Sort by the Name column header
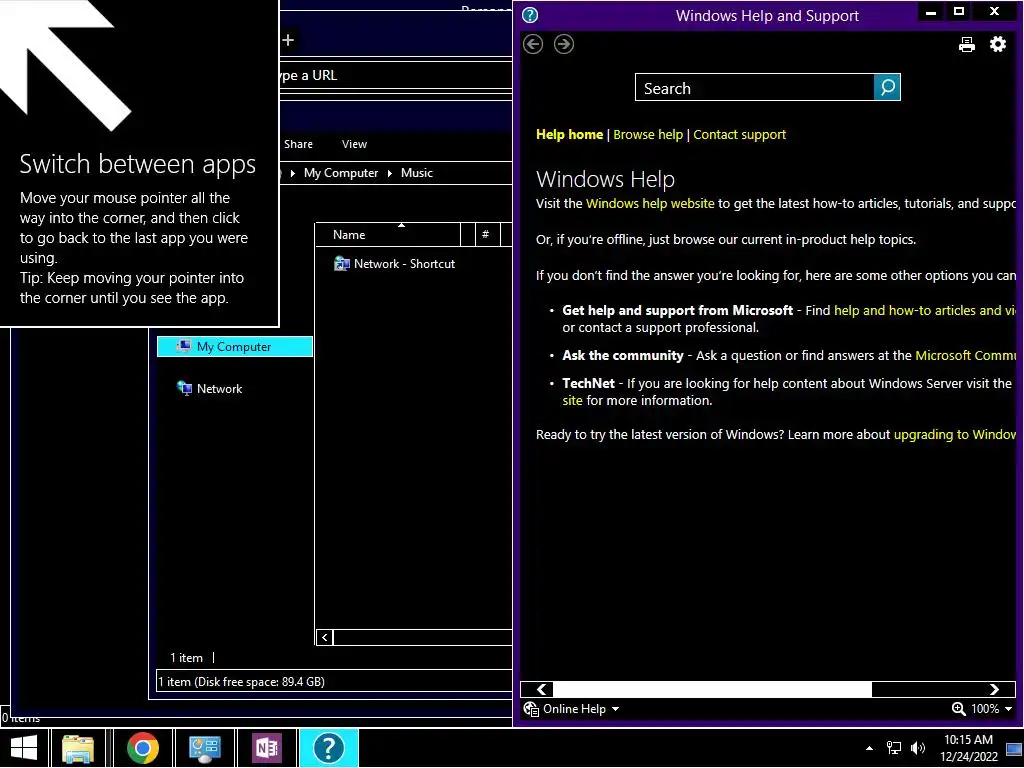 (388, 235)
